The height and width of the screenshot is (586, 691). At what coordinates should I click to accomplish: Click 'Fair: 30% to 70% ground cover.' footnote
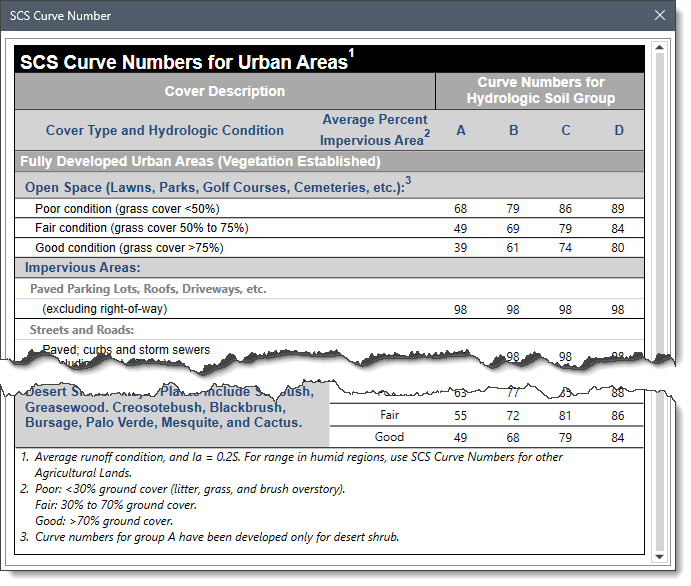[116, 505]
